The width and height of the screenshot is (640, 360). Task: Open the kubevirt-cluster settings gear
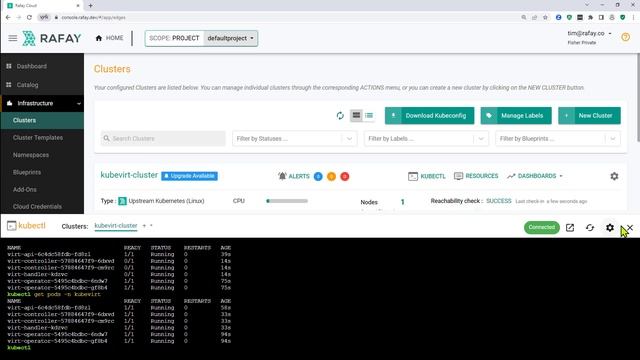[x=614, y=176]
